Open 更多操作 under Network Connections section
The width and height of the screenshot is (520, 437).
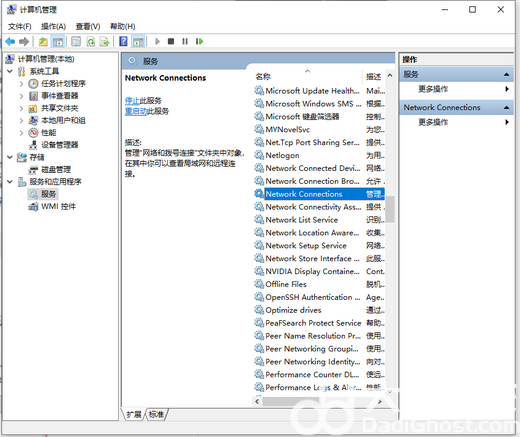pos(433,122)
